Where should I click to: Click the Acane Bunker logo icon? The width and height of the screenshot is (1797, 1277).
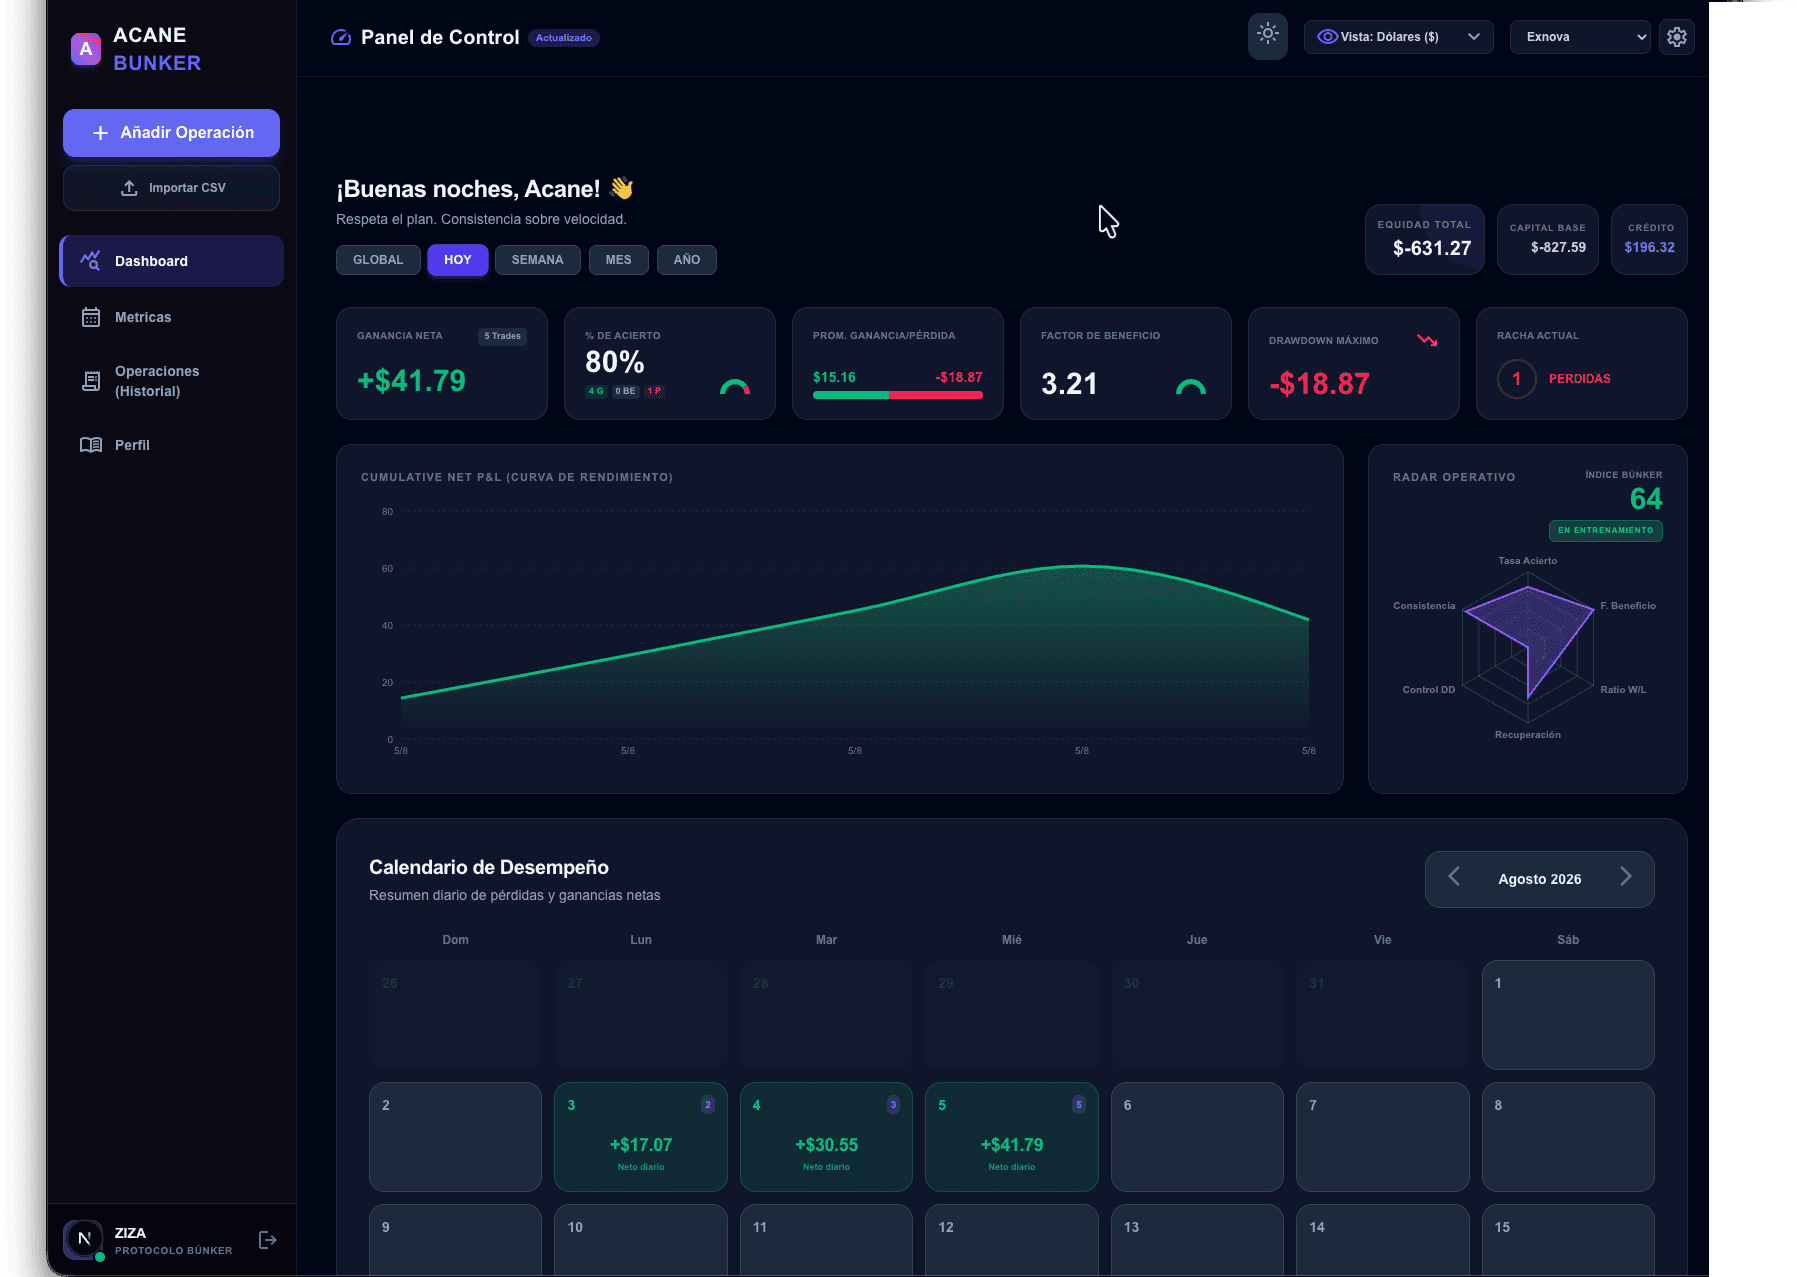86,49
